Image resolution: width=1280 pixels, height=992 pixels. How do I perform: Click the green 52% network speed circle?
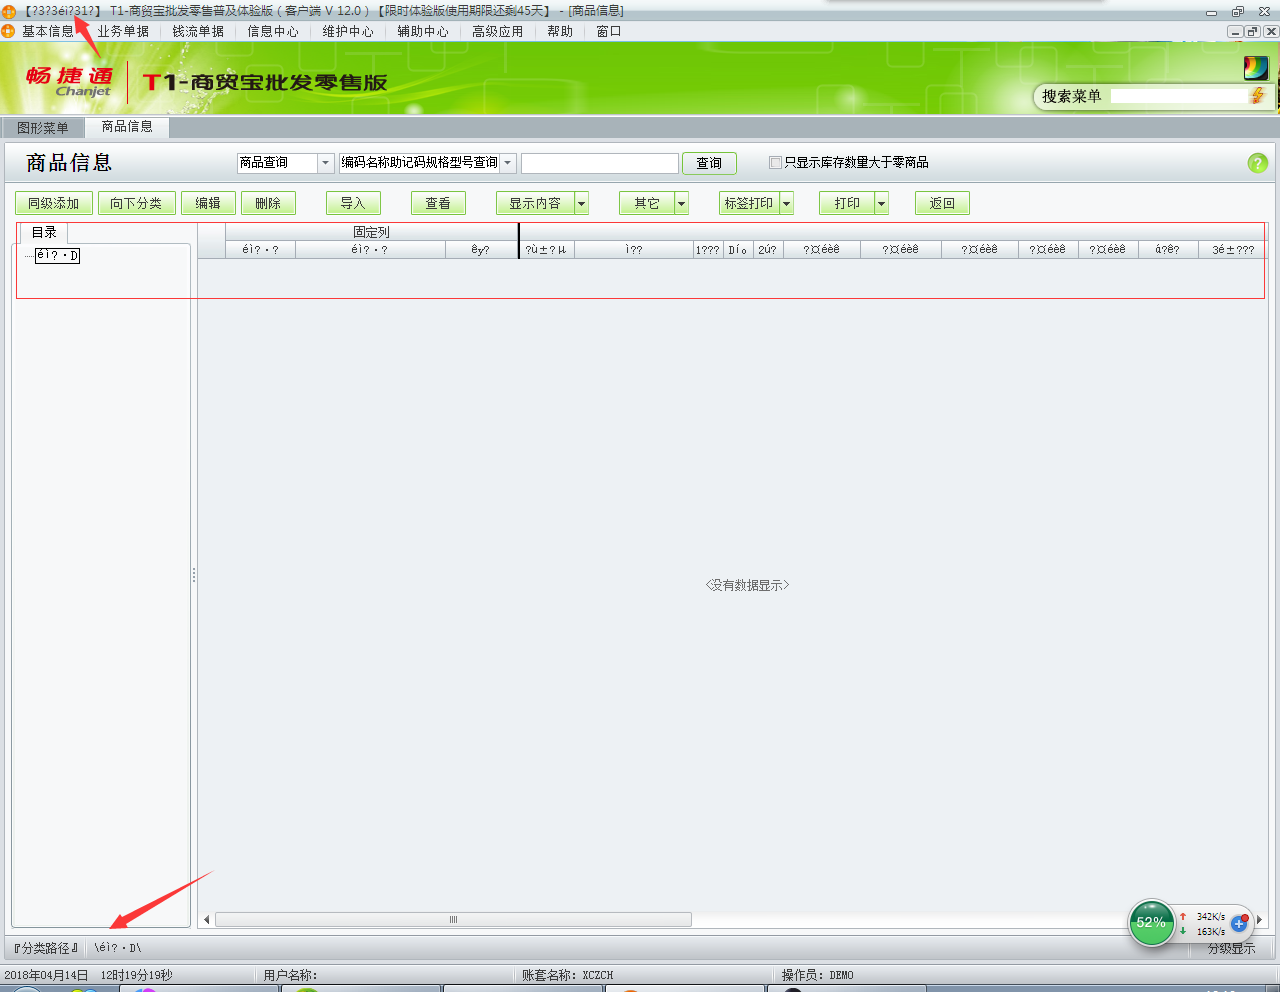[1151, 922]
